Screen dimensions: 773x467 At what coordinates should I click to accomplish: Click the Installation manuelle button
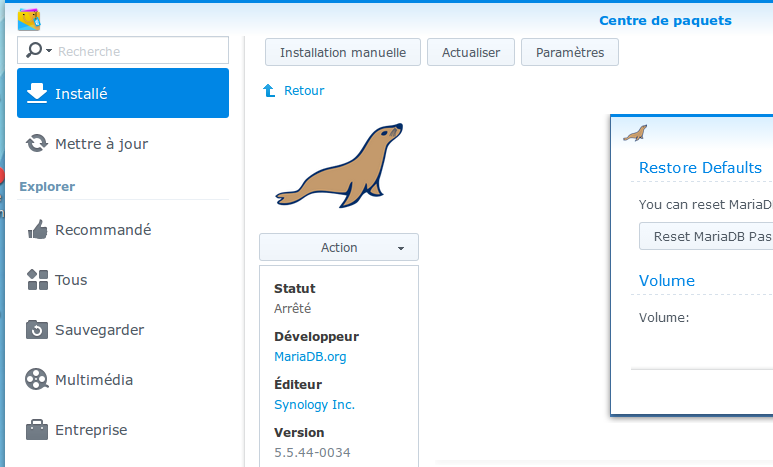click(343, 52)
